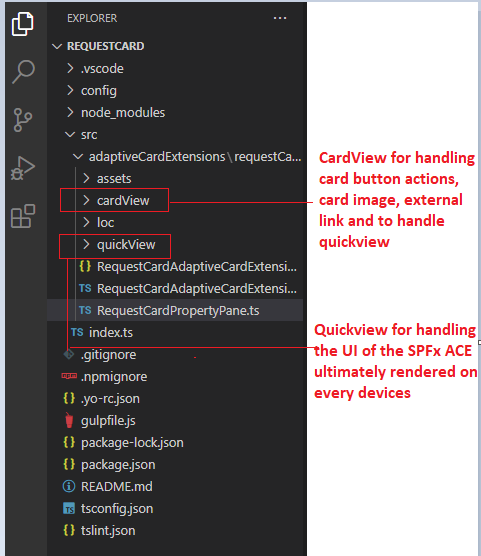Select the REQUESTCARD root folder name
The width and height of the screenshot is (481, 556).
pos(106,46)
